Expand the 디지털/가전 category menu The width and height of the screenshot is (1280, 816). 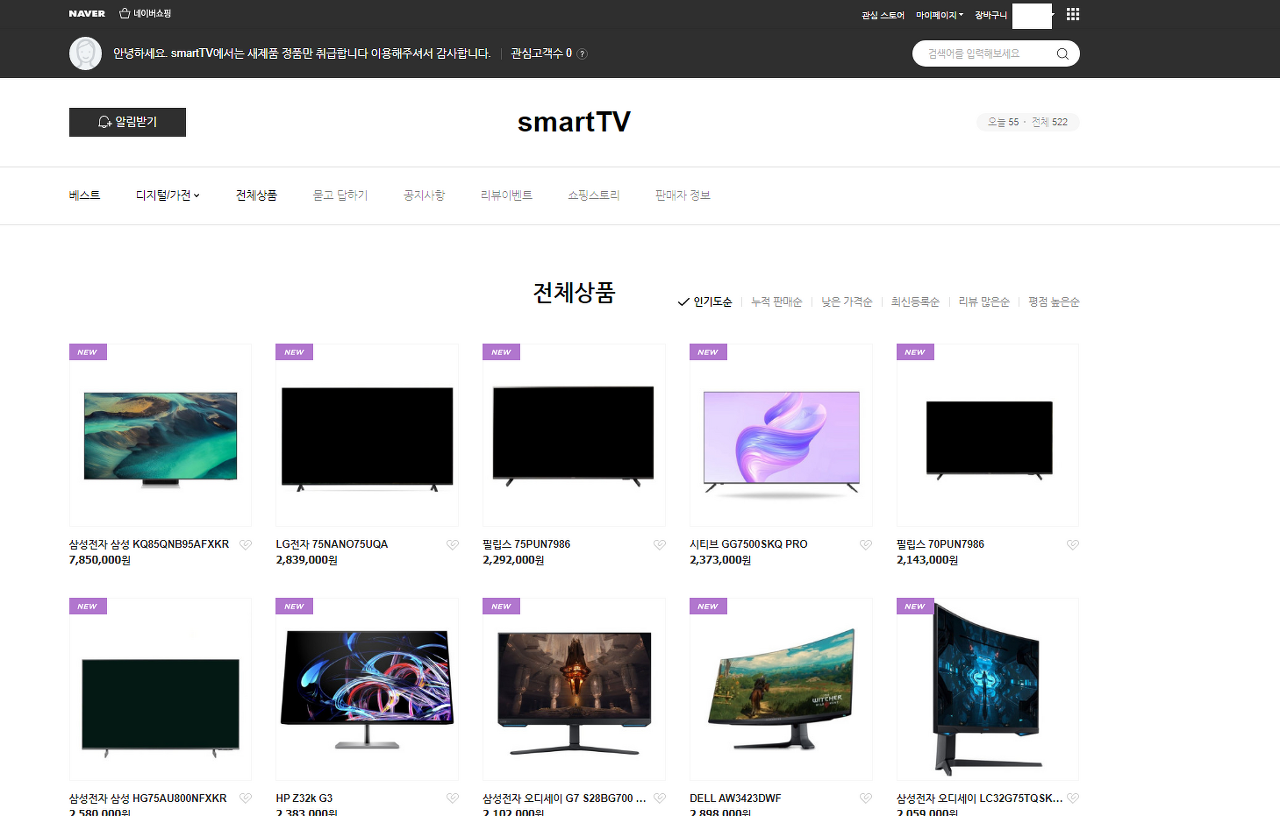[168, 196]
